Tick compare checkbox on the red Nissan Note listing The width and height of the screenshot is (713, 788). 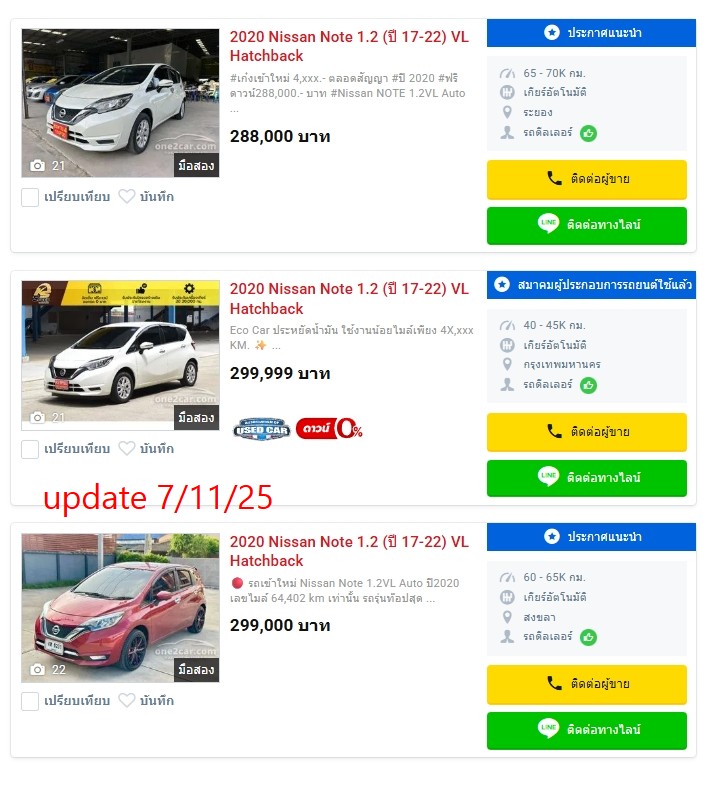pos(30,701)
